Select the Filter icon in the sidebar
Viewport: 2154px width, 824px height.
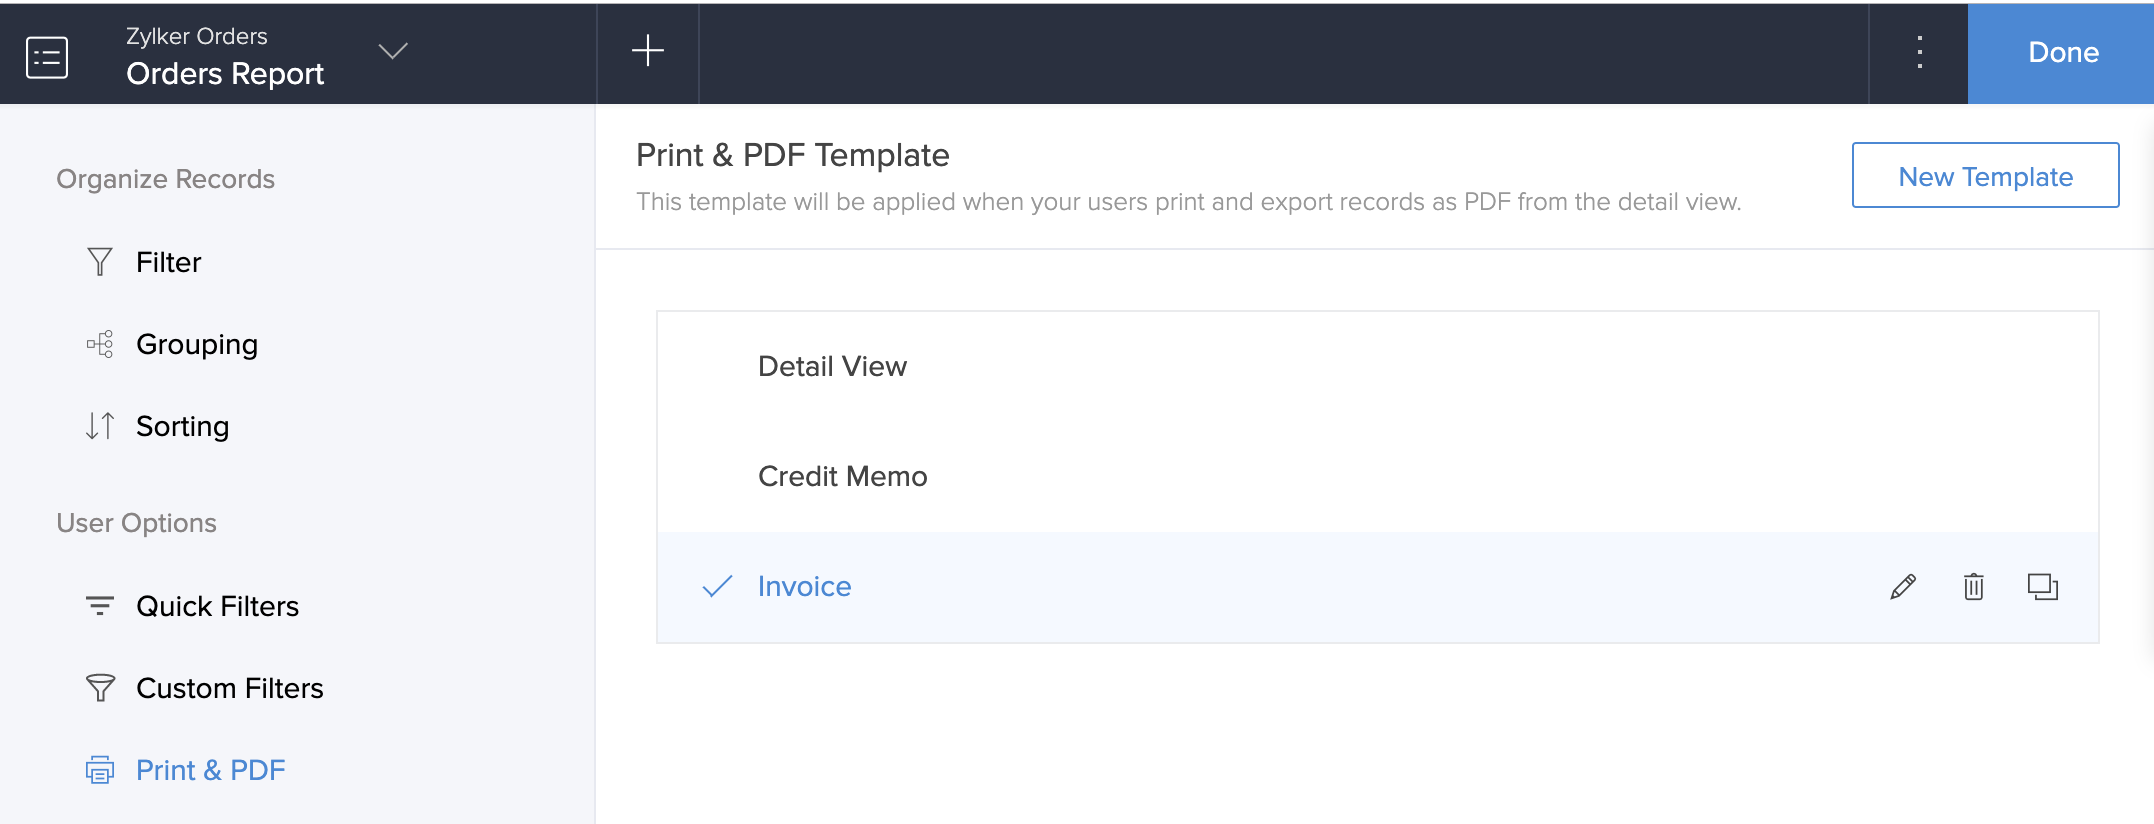pos(98,261)
